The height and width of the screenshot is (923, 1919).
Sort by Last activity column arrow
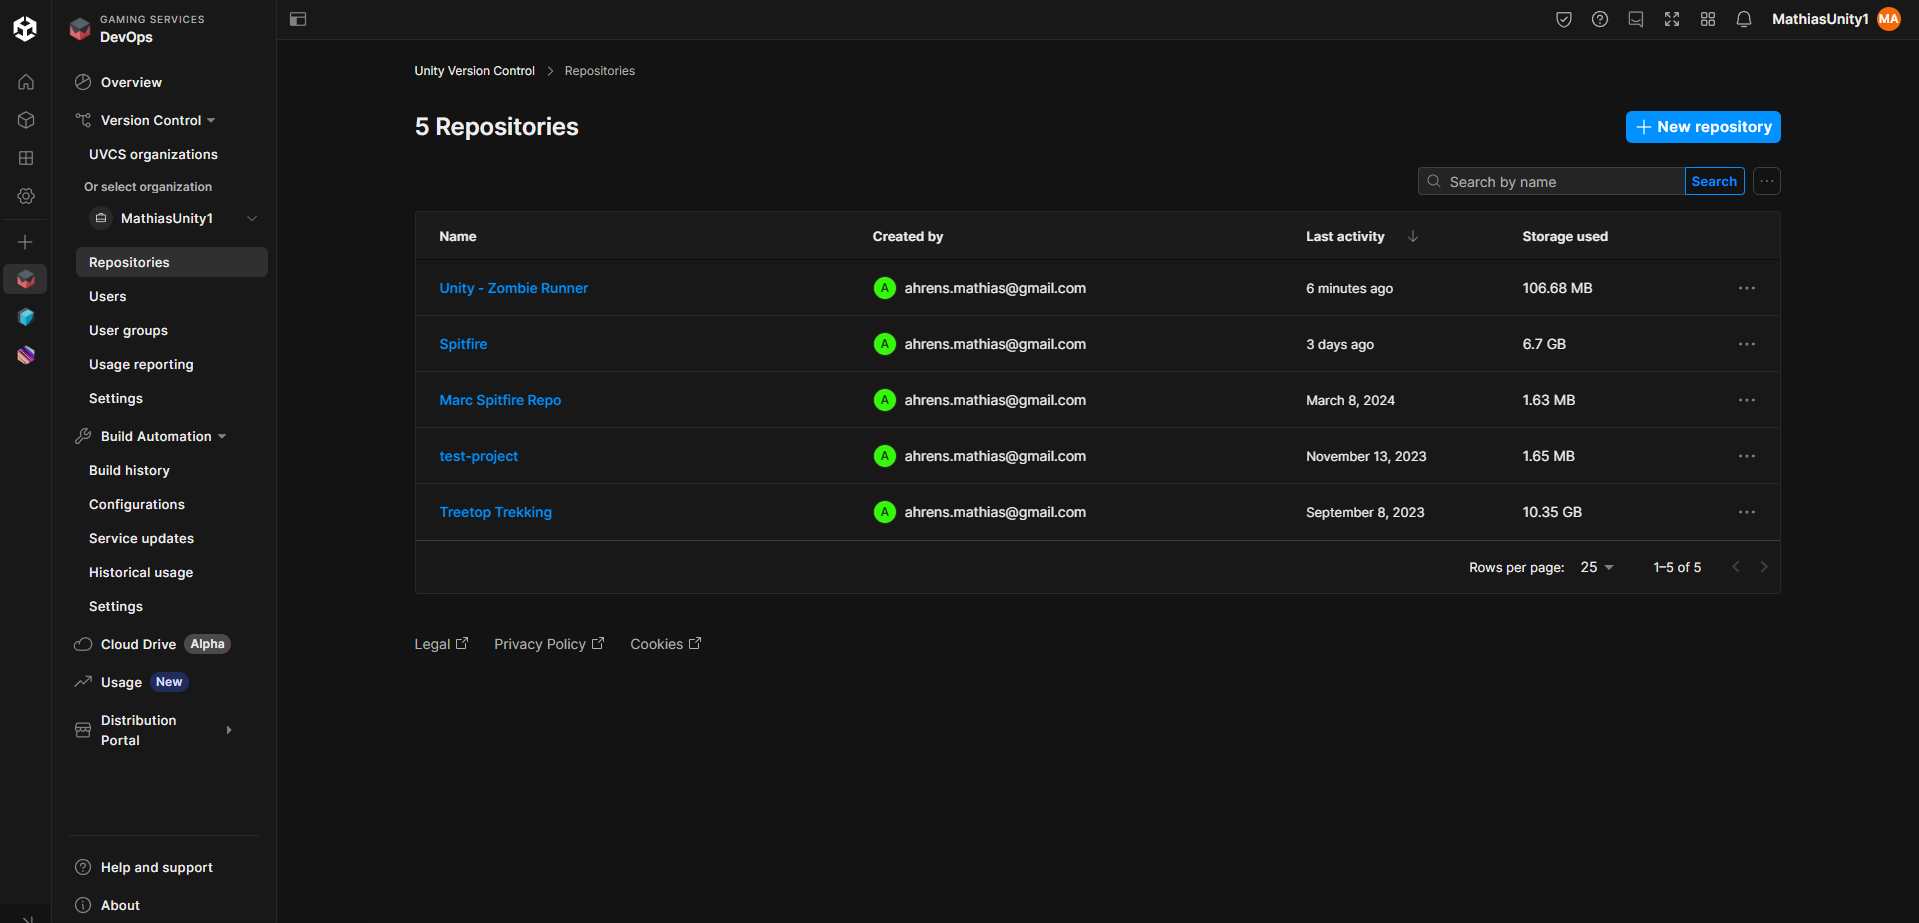coord(1412,237)
